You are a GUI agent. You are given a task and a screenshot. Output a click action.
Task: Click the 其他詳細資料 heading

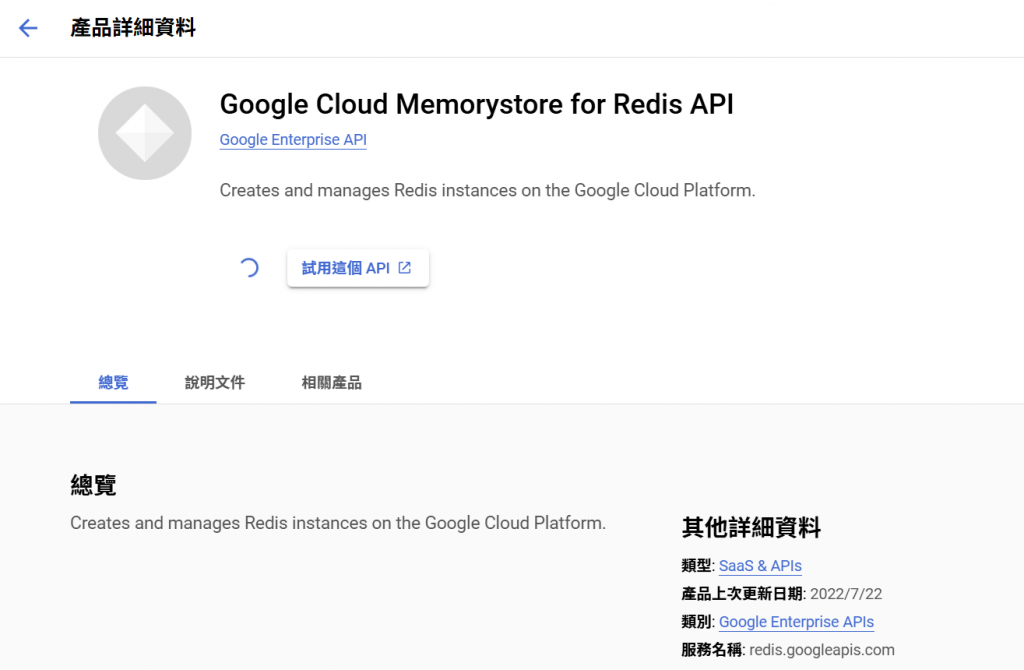751,527
